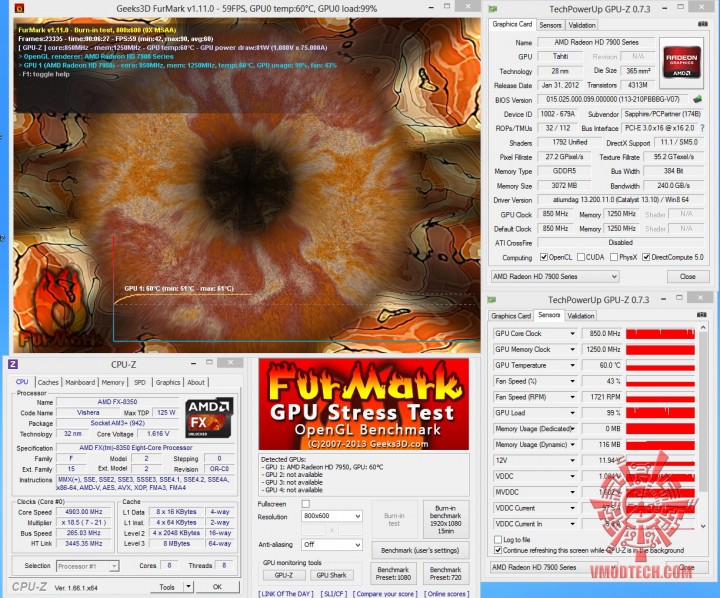Screen dimensions: 720x598
Task: Toggle the OpenCL checkbox
Action: [x=544, y=257]
